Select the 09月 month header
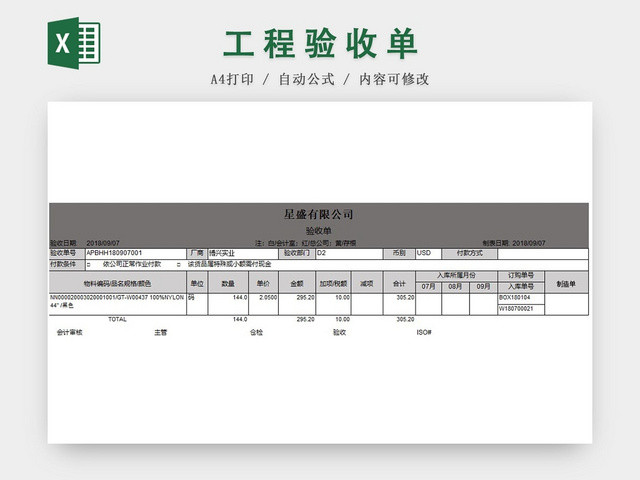This screenshot has height=480, width=640. click(x=483, y=287)
